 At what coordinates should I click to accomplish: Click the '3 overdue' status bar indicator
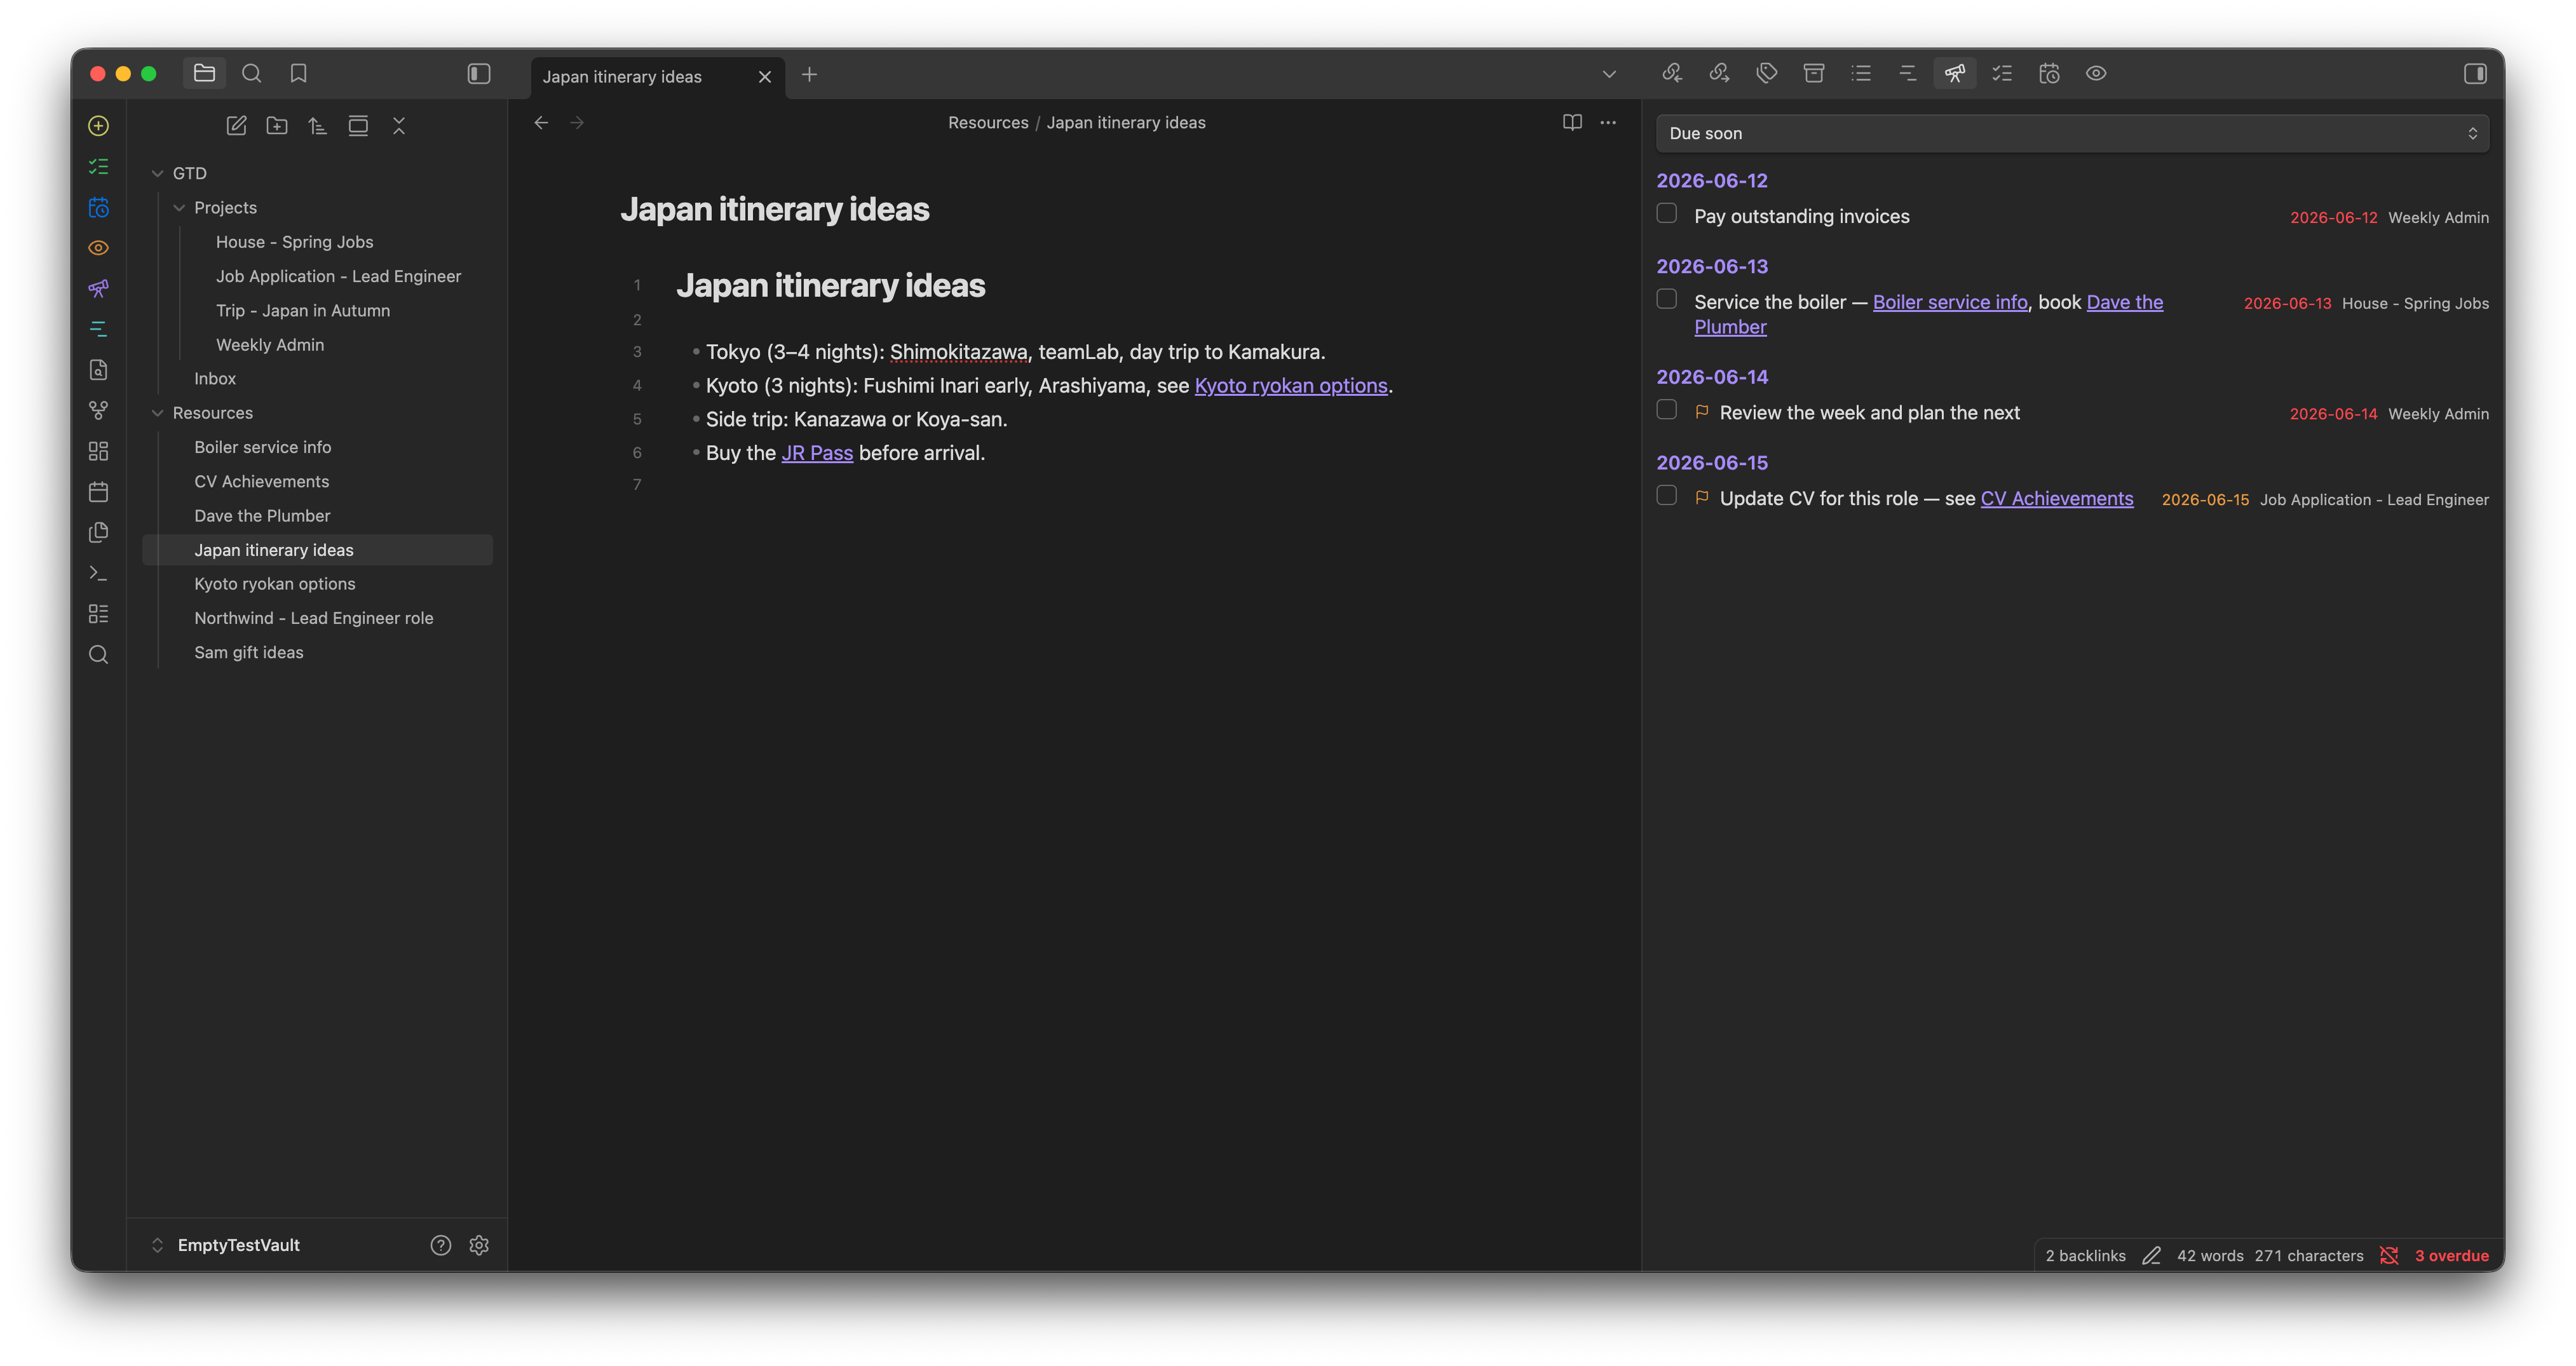click(x=2451, y=1255)
